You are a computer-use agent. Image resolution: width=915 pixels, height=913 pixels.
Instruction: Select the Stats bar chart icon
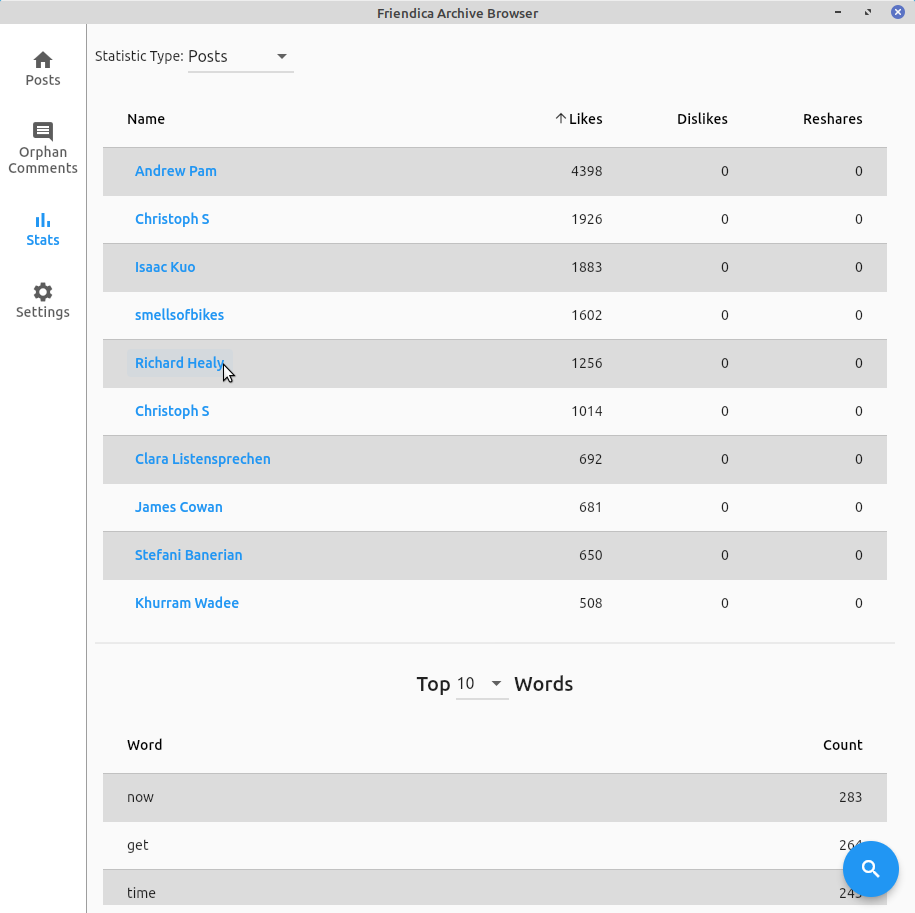(x=43, y=220)
